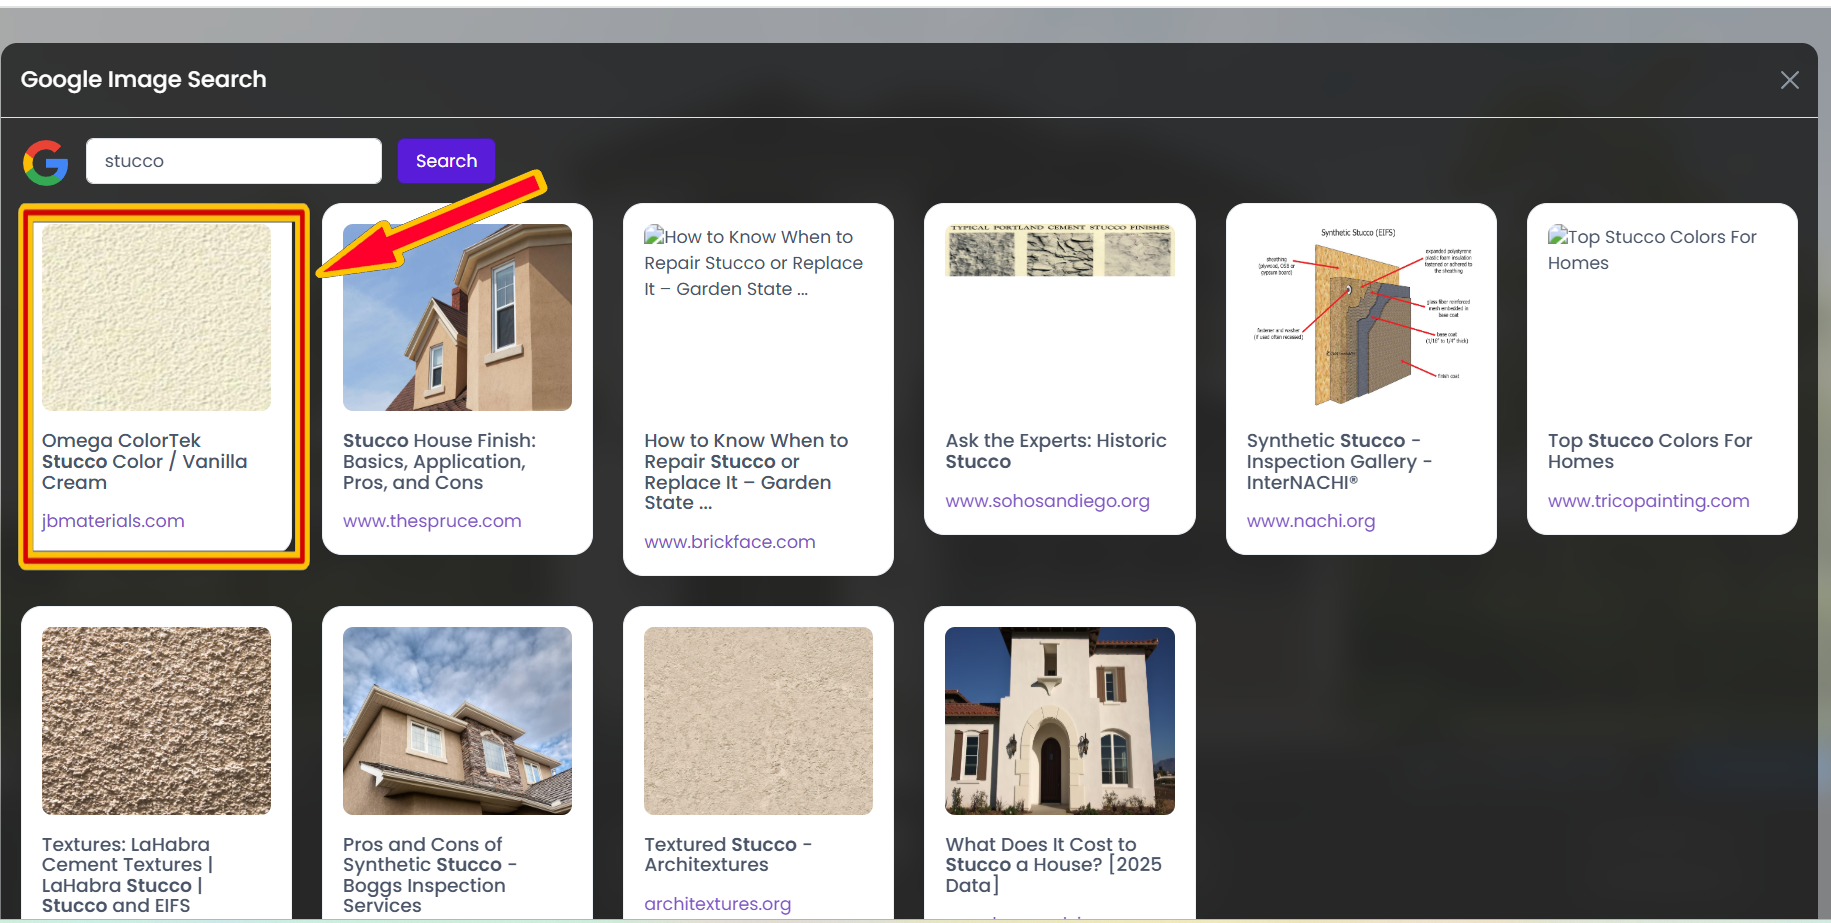Click the Google logo icon

pos(46,162)
